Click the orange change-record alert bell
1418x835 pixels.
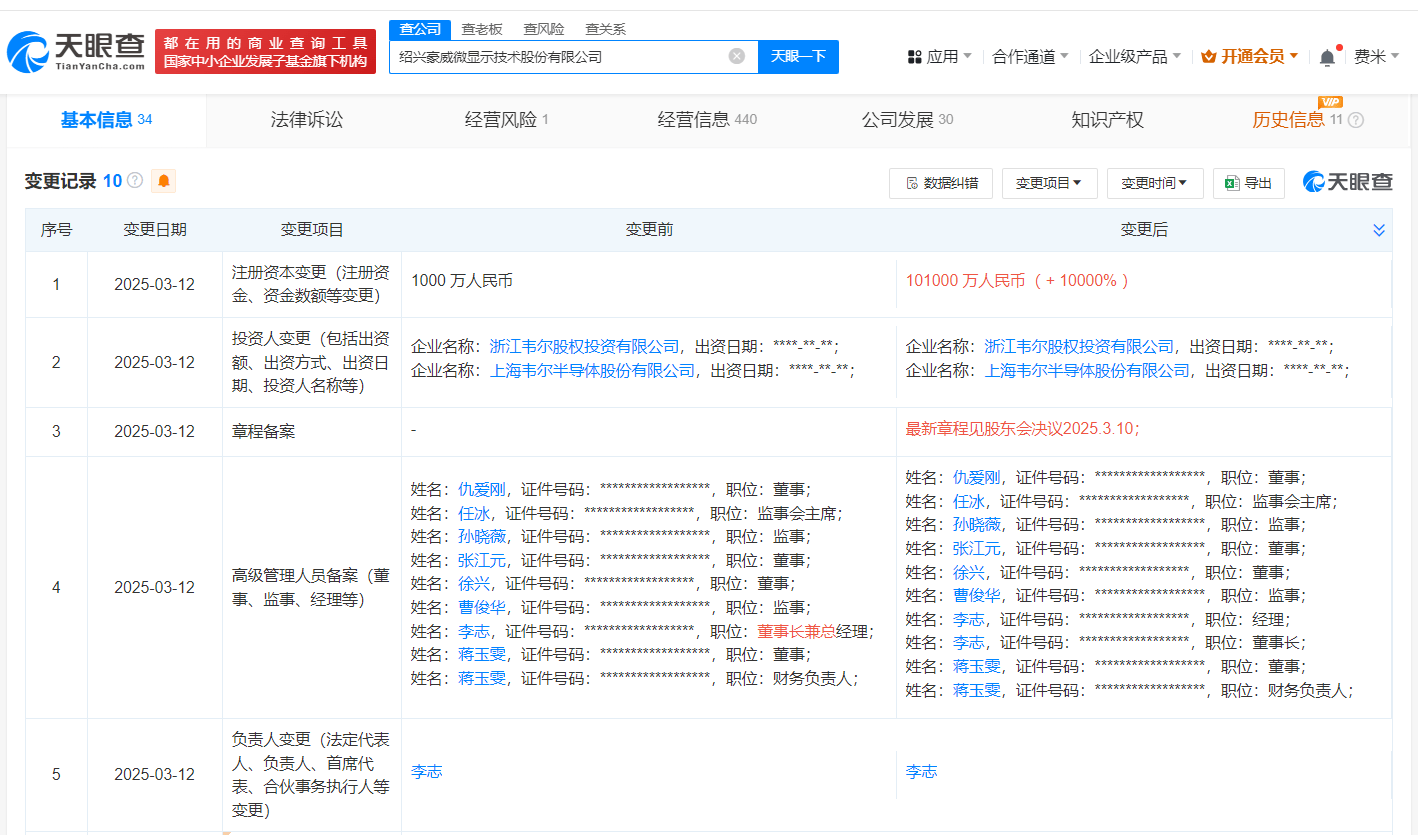(163, 181)
